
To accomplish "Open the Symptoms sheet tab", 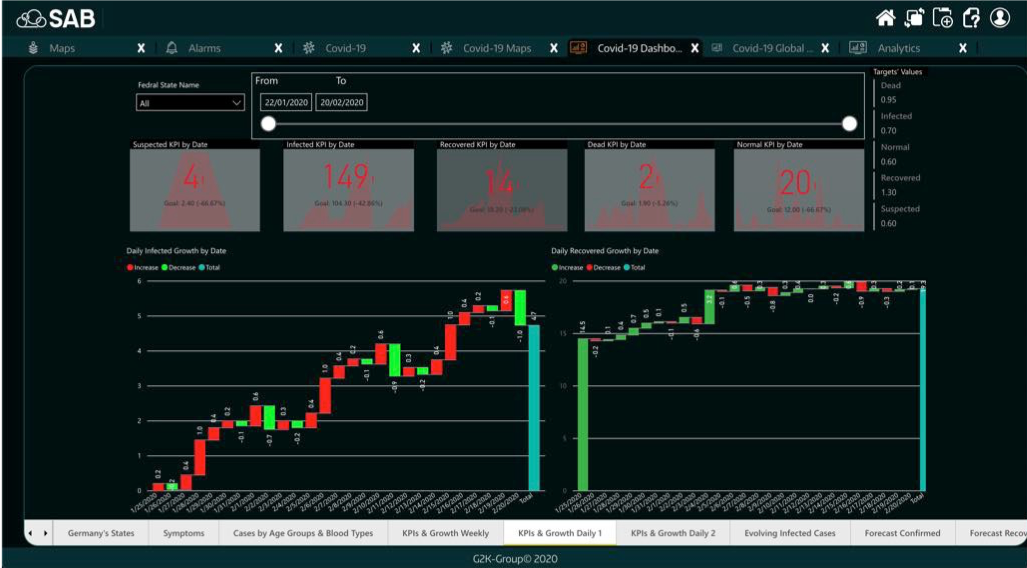I will [183, 533].
